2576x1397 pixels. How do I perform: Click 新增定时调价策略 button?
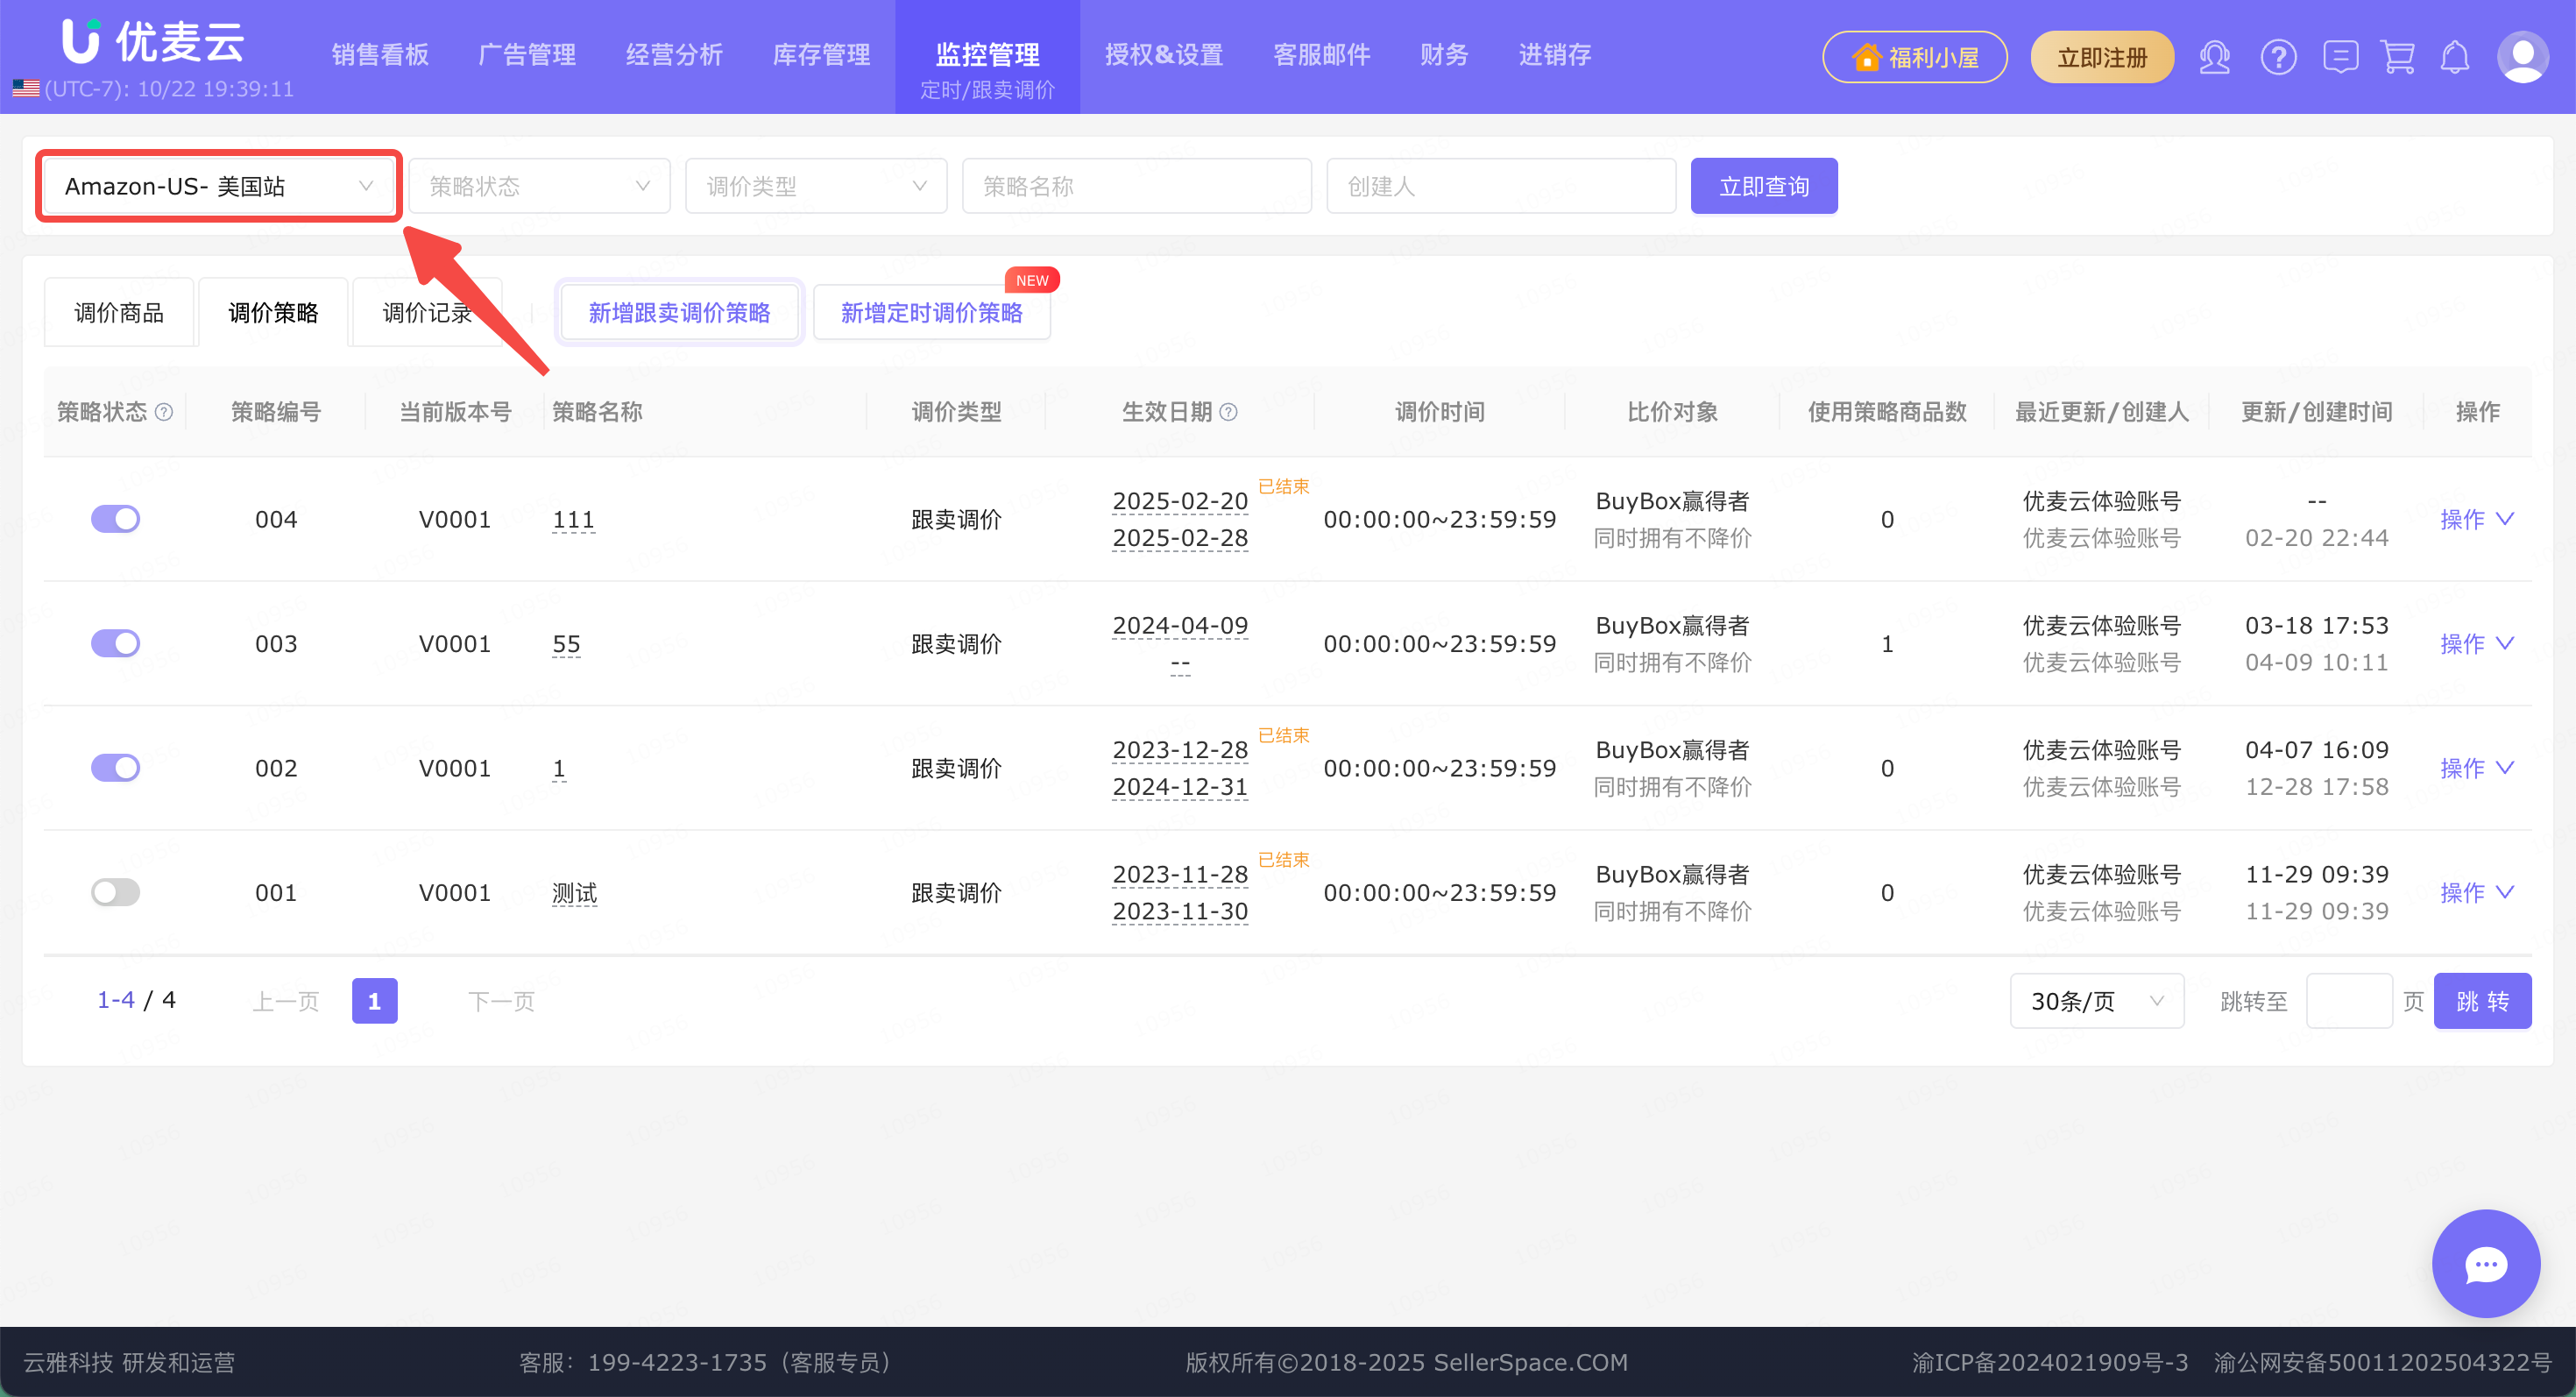point(931,313)
